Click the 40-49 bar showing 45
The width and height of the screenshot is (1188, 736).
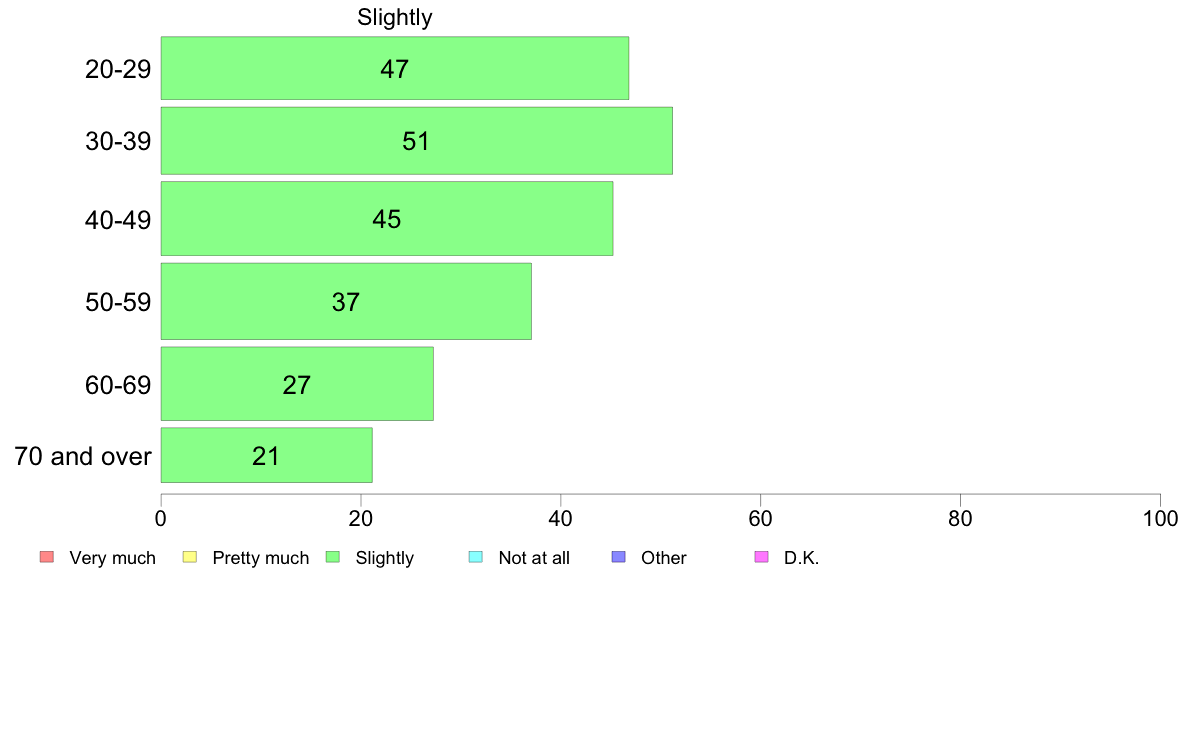pyautogui.click(x=386, y=218)
